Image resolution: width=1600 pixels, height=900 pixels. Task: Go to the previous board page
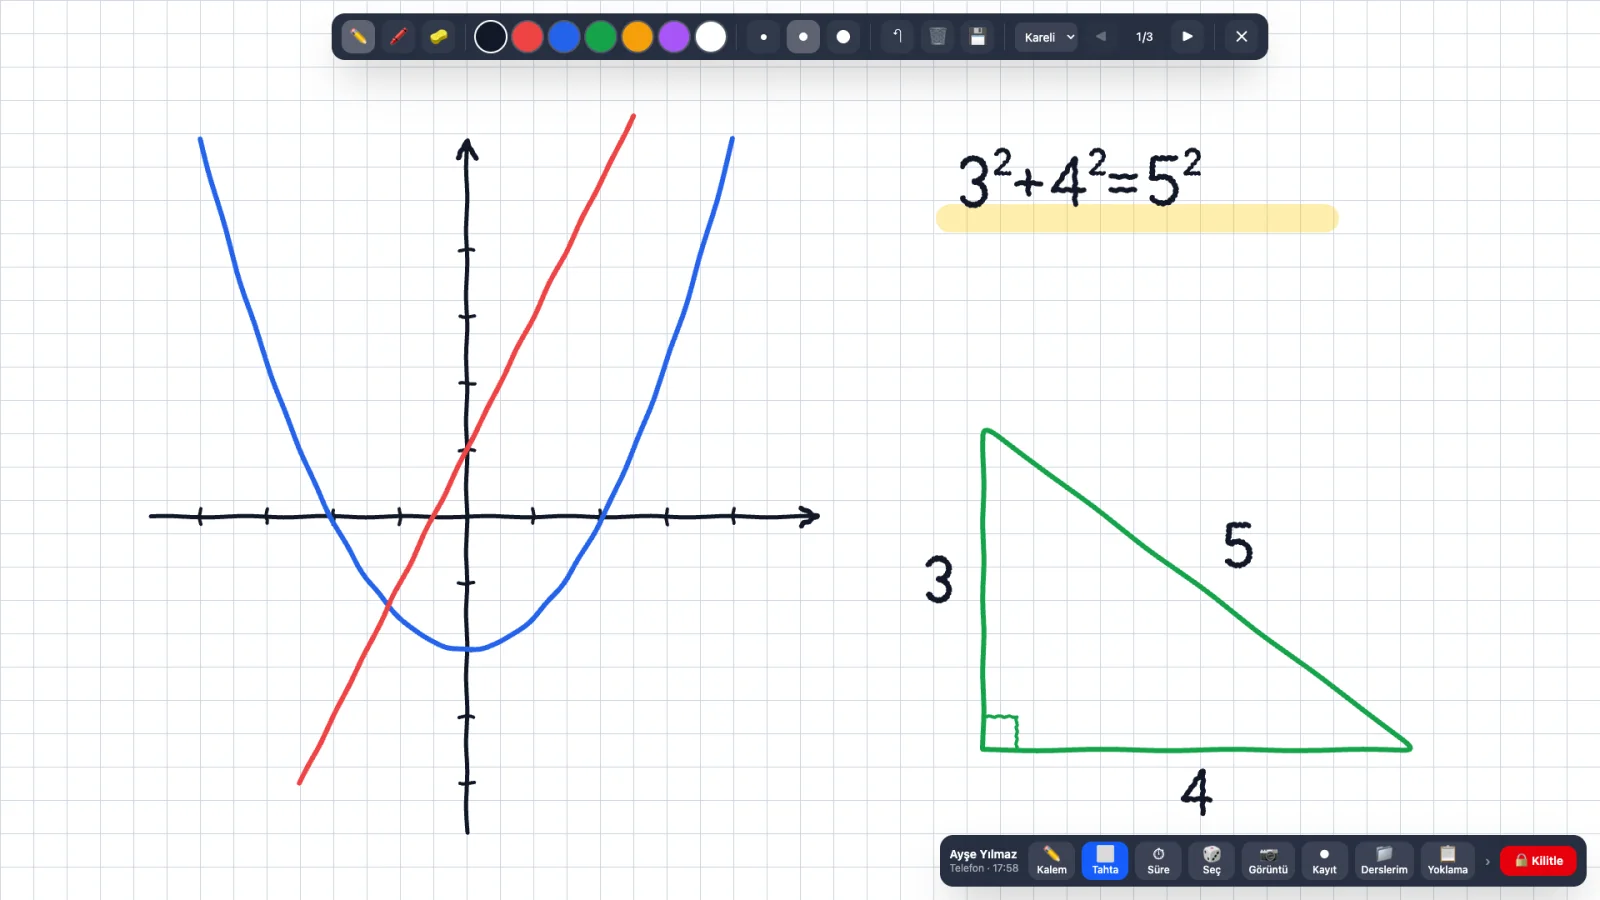(x=1101, y=37)
